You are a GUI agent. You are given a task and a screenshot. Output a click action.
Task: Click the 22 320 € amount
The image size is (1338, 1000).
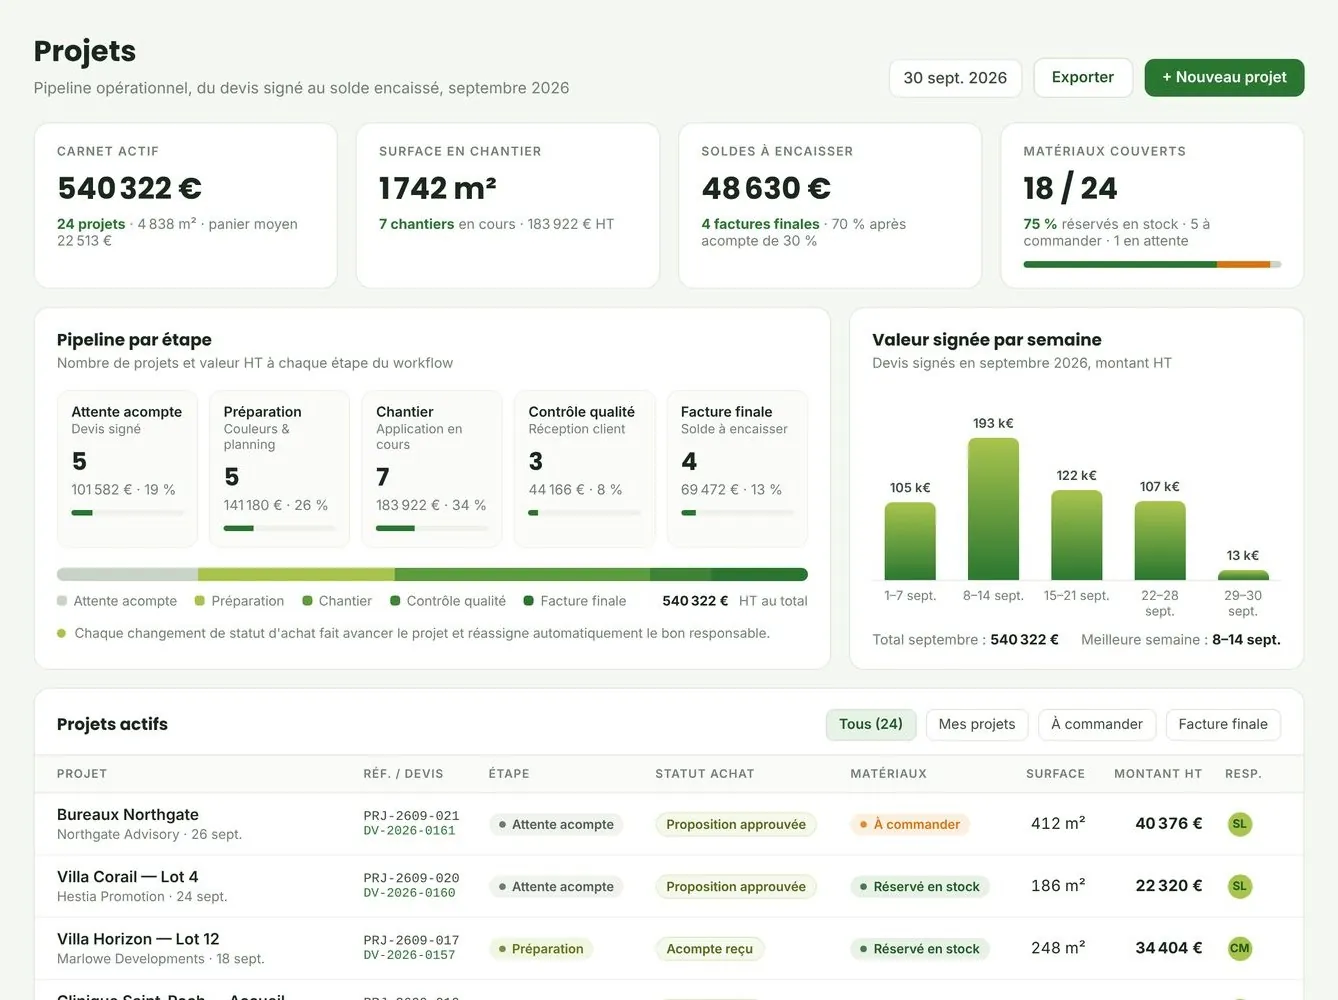coord(1168,886)
